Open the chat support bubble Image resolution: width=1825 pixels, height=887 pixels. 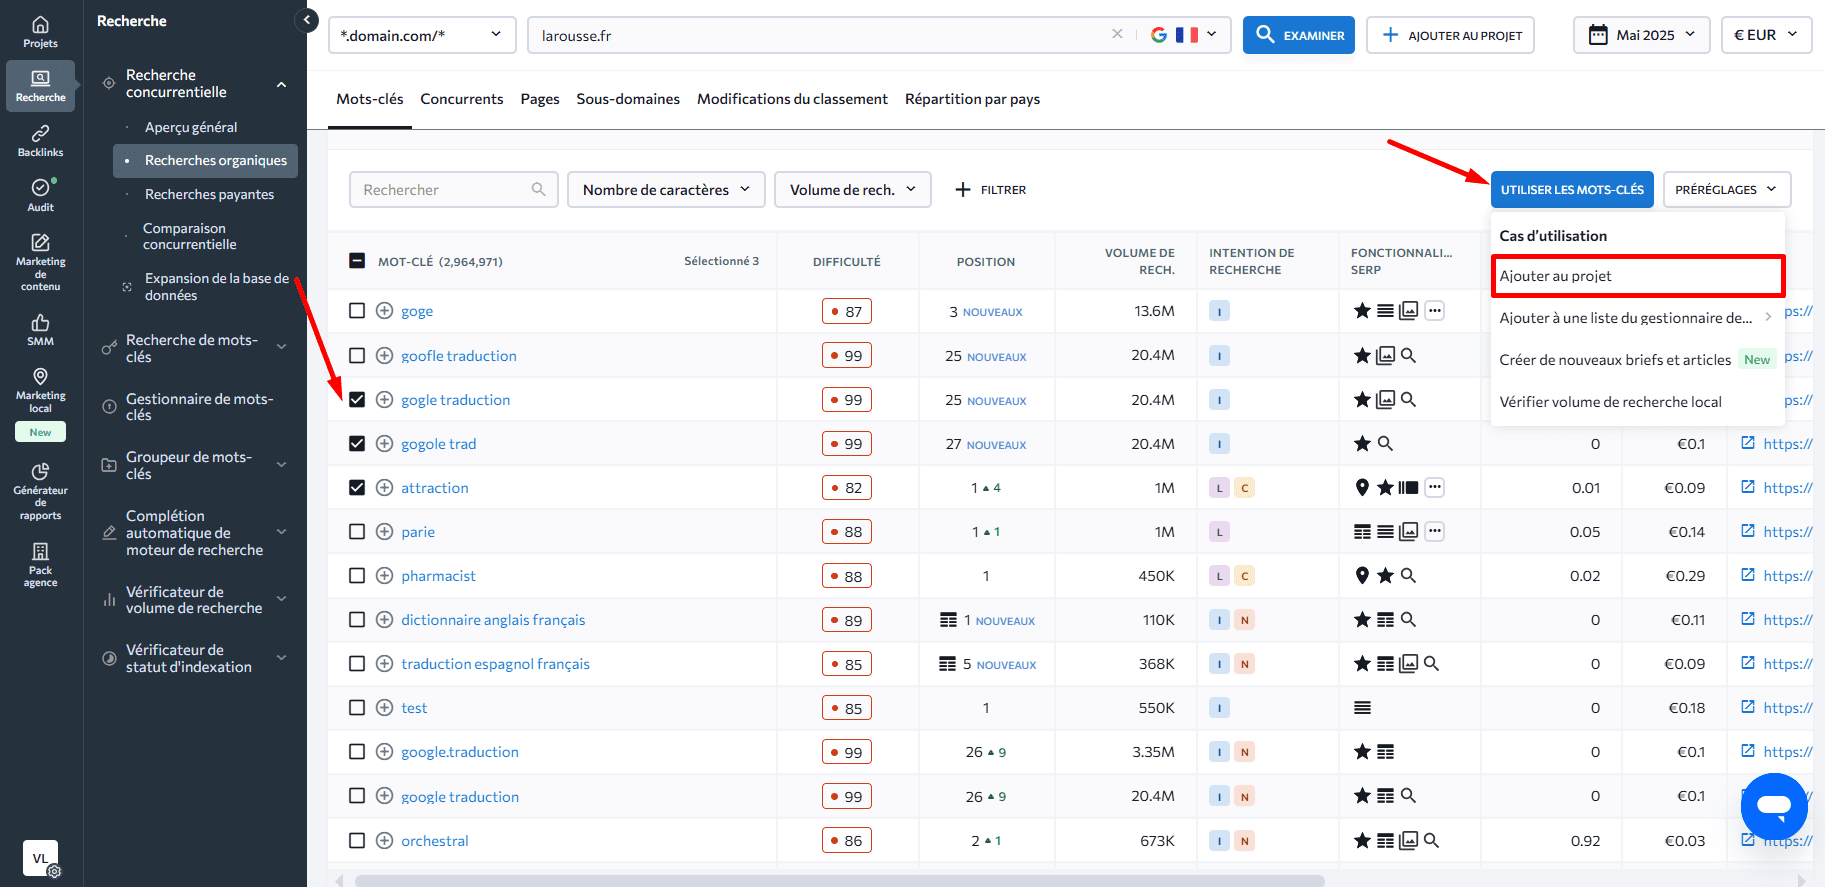click(x=1774, y=806)
